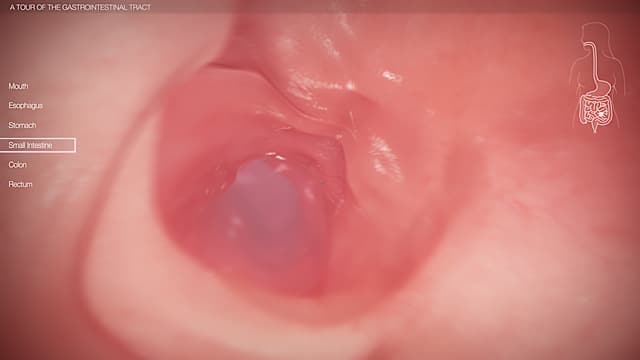The image size is (640, 360).
Task: Click the glowing location marker in diagram
Action: point(602,115)
